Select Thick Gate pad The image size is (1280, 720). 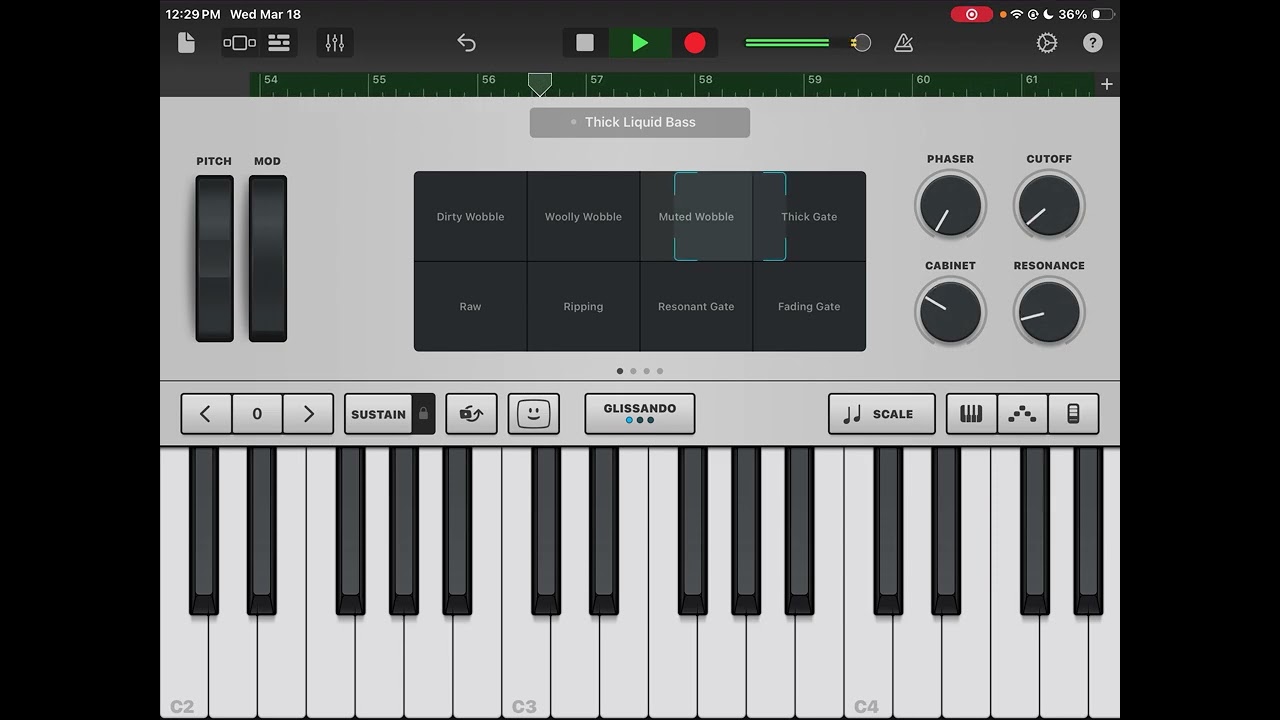(x=809, y=216)
